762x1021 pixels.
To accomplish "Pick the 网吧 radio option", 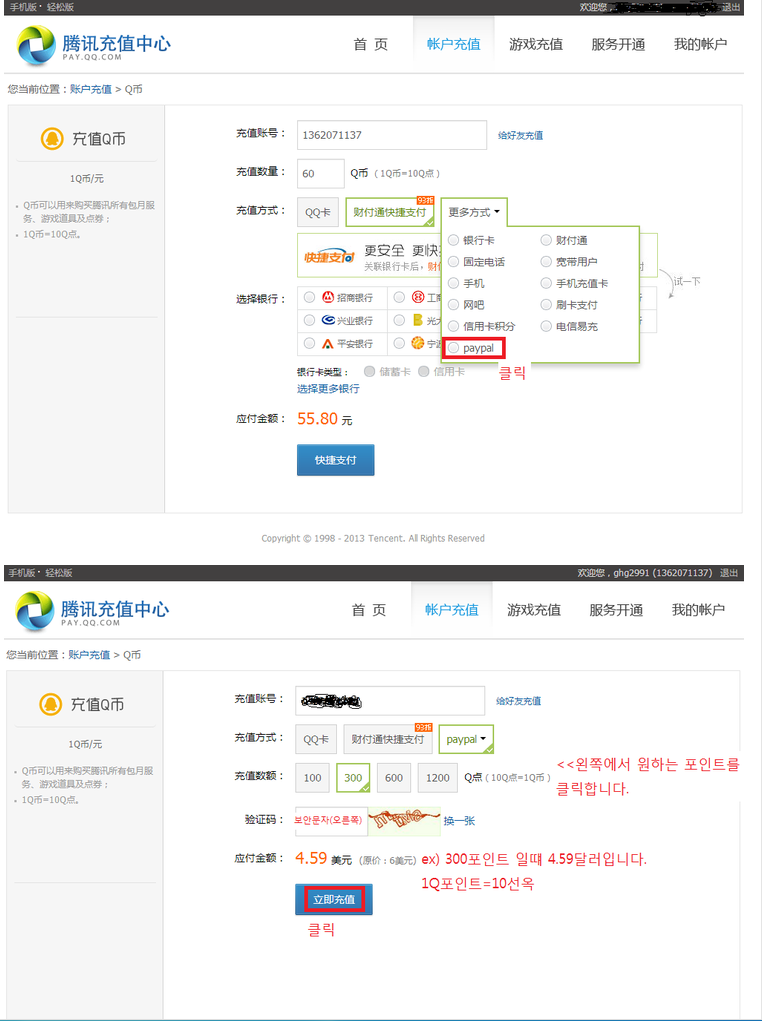I will tap(453, 305).
